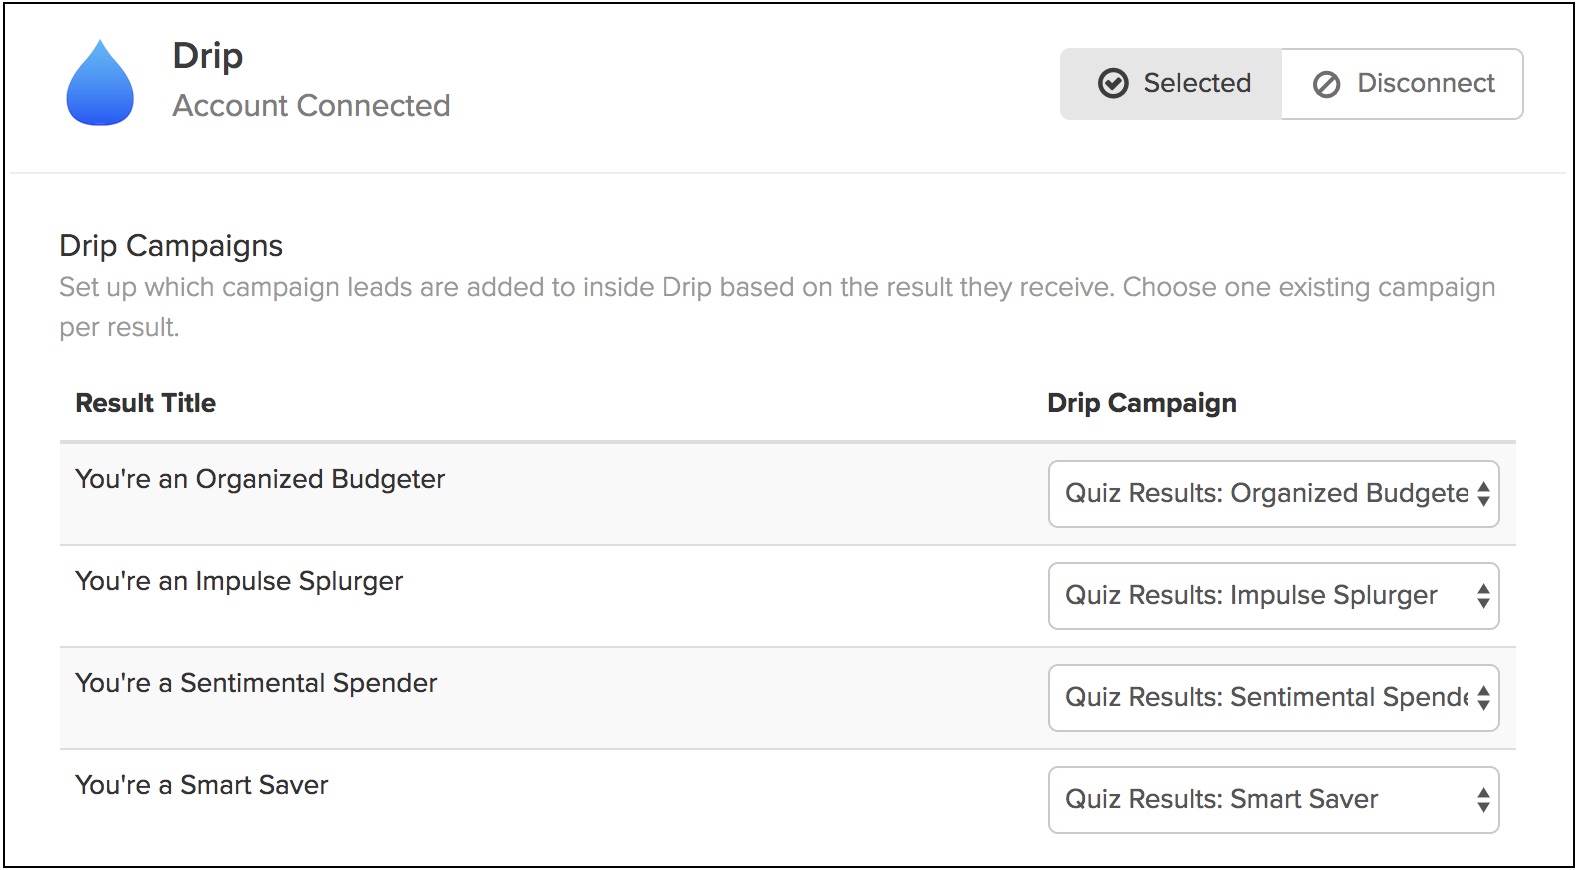The height and width of the screenshot is (870, 1578).
Task: Click the prohibition icon beside Disconnect
Action: tap(1326, 84)
